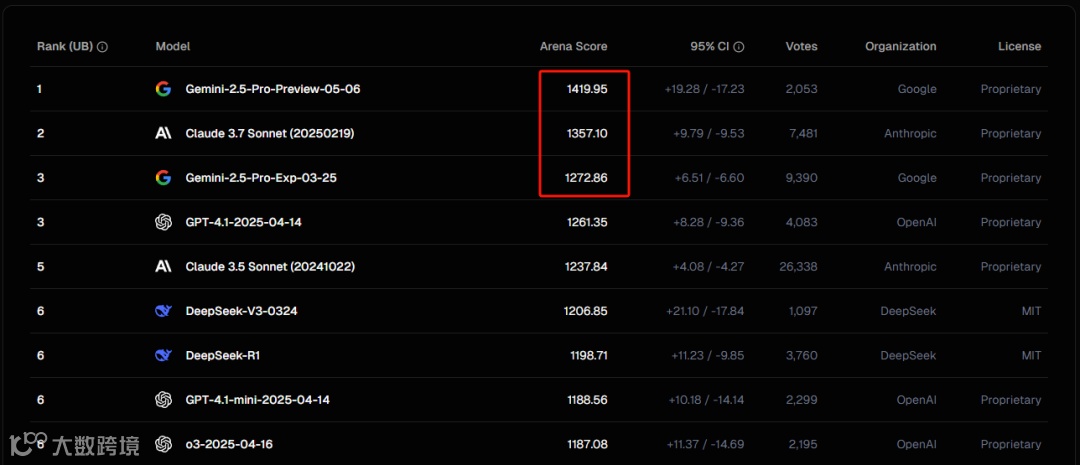The image size is (1080, 465).
Task: Click the votes count 3,760
Action: point(802,355)
